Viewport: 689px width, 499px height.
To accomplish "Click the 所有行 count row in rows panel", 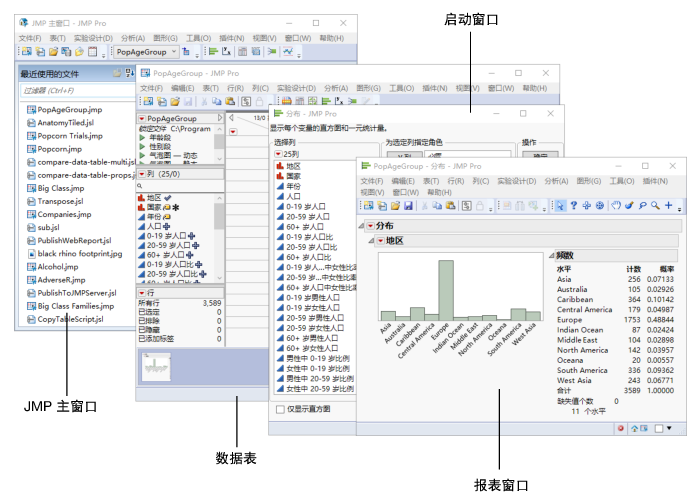I will (x=180, y=303).
